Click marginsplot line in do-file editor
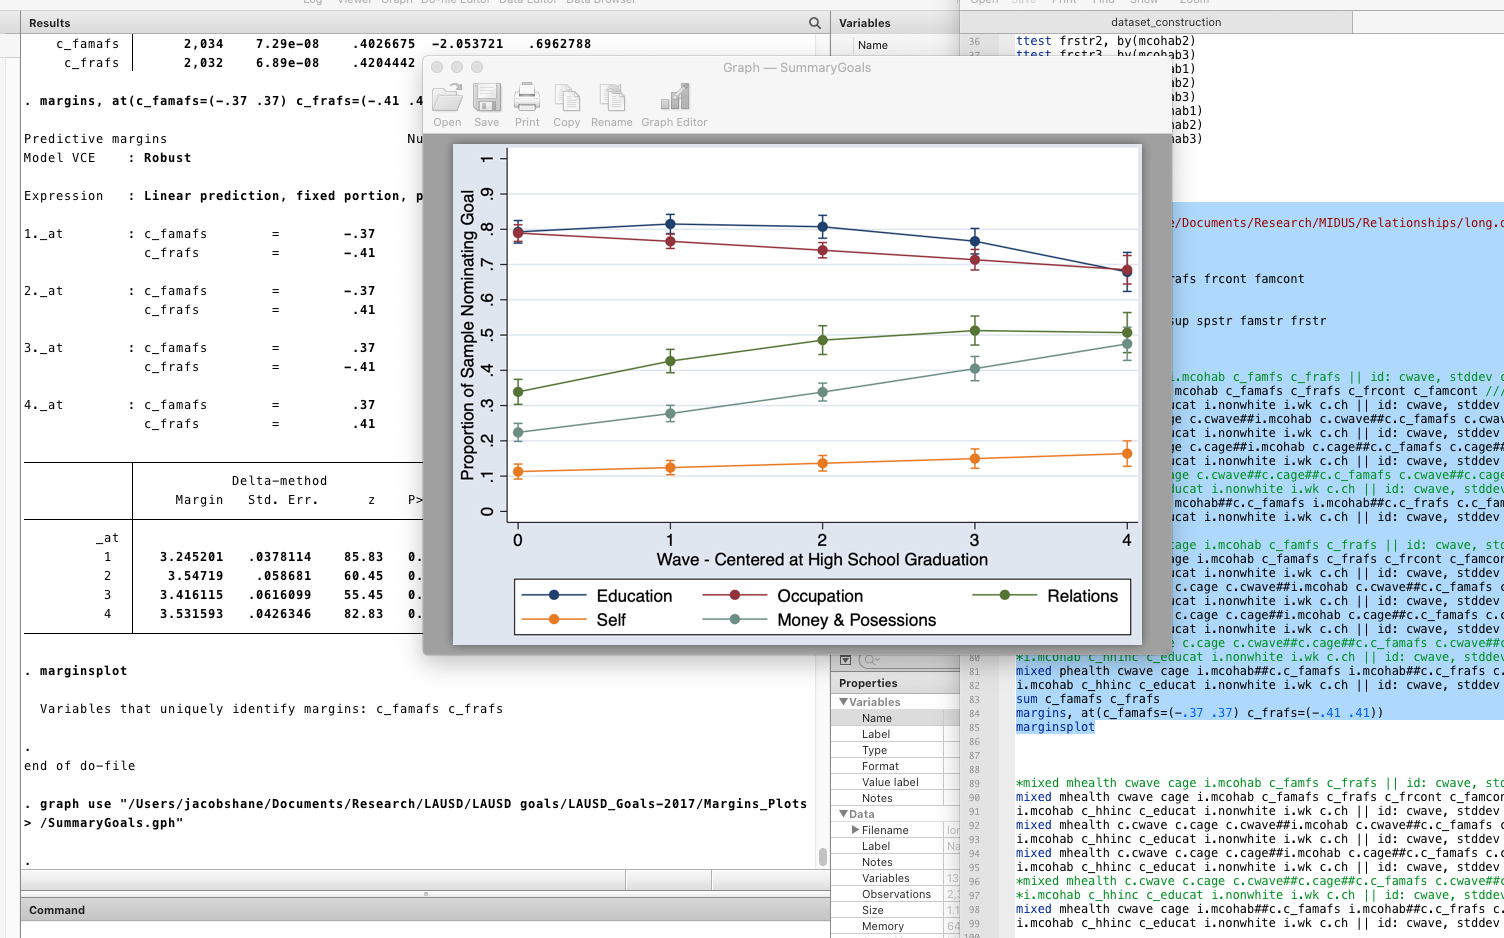 click(x=1055, y=727)
